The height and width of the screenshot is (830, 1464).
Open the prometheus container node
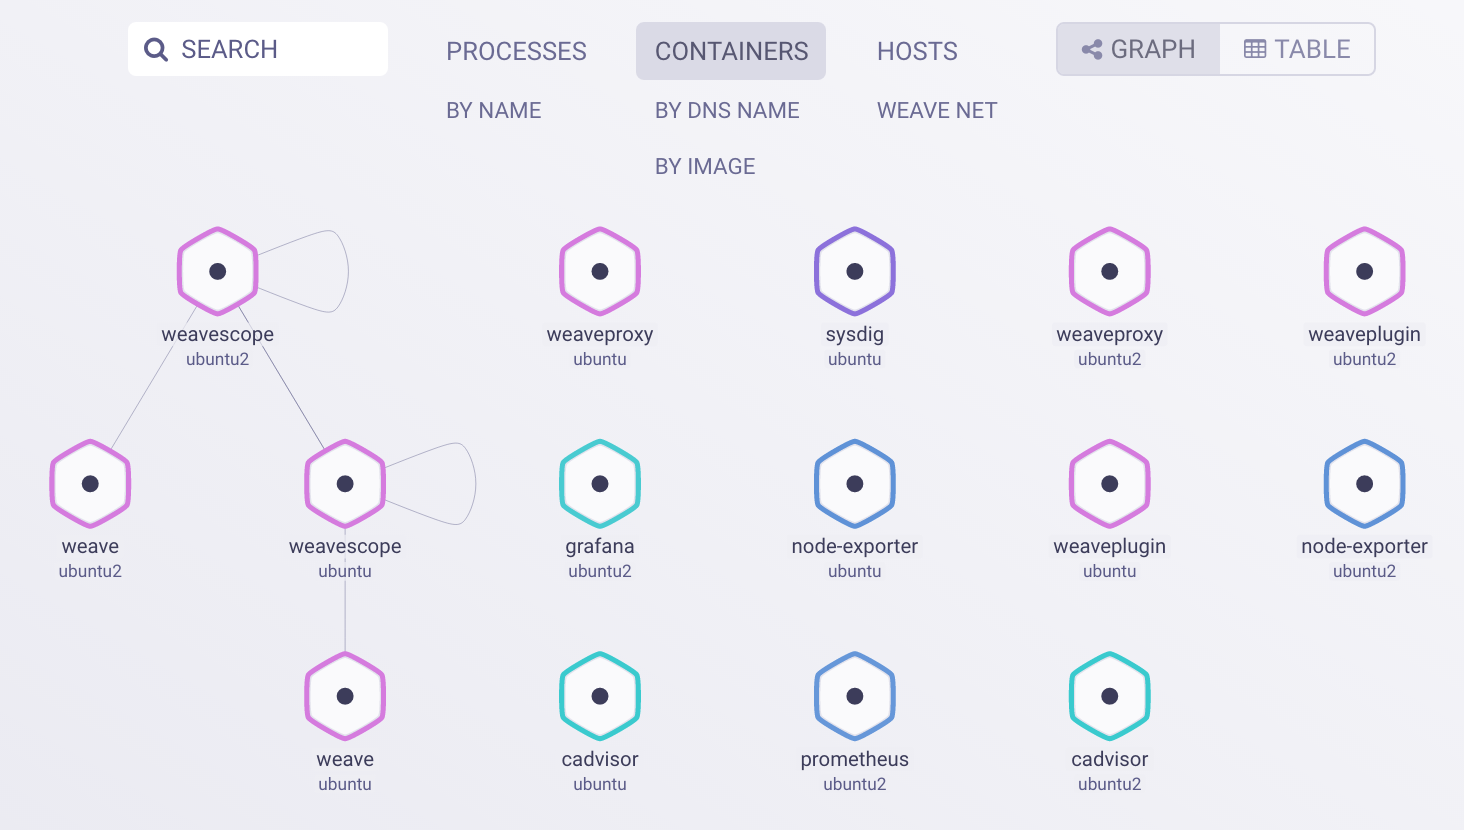point(854,696)
